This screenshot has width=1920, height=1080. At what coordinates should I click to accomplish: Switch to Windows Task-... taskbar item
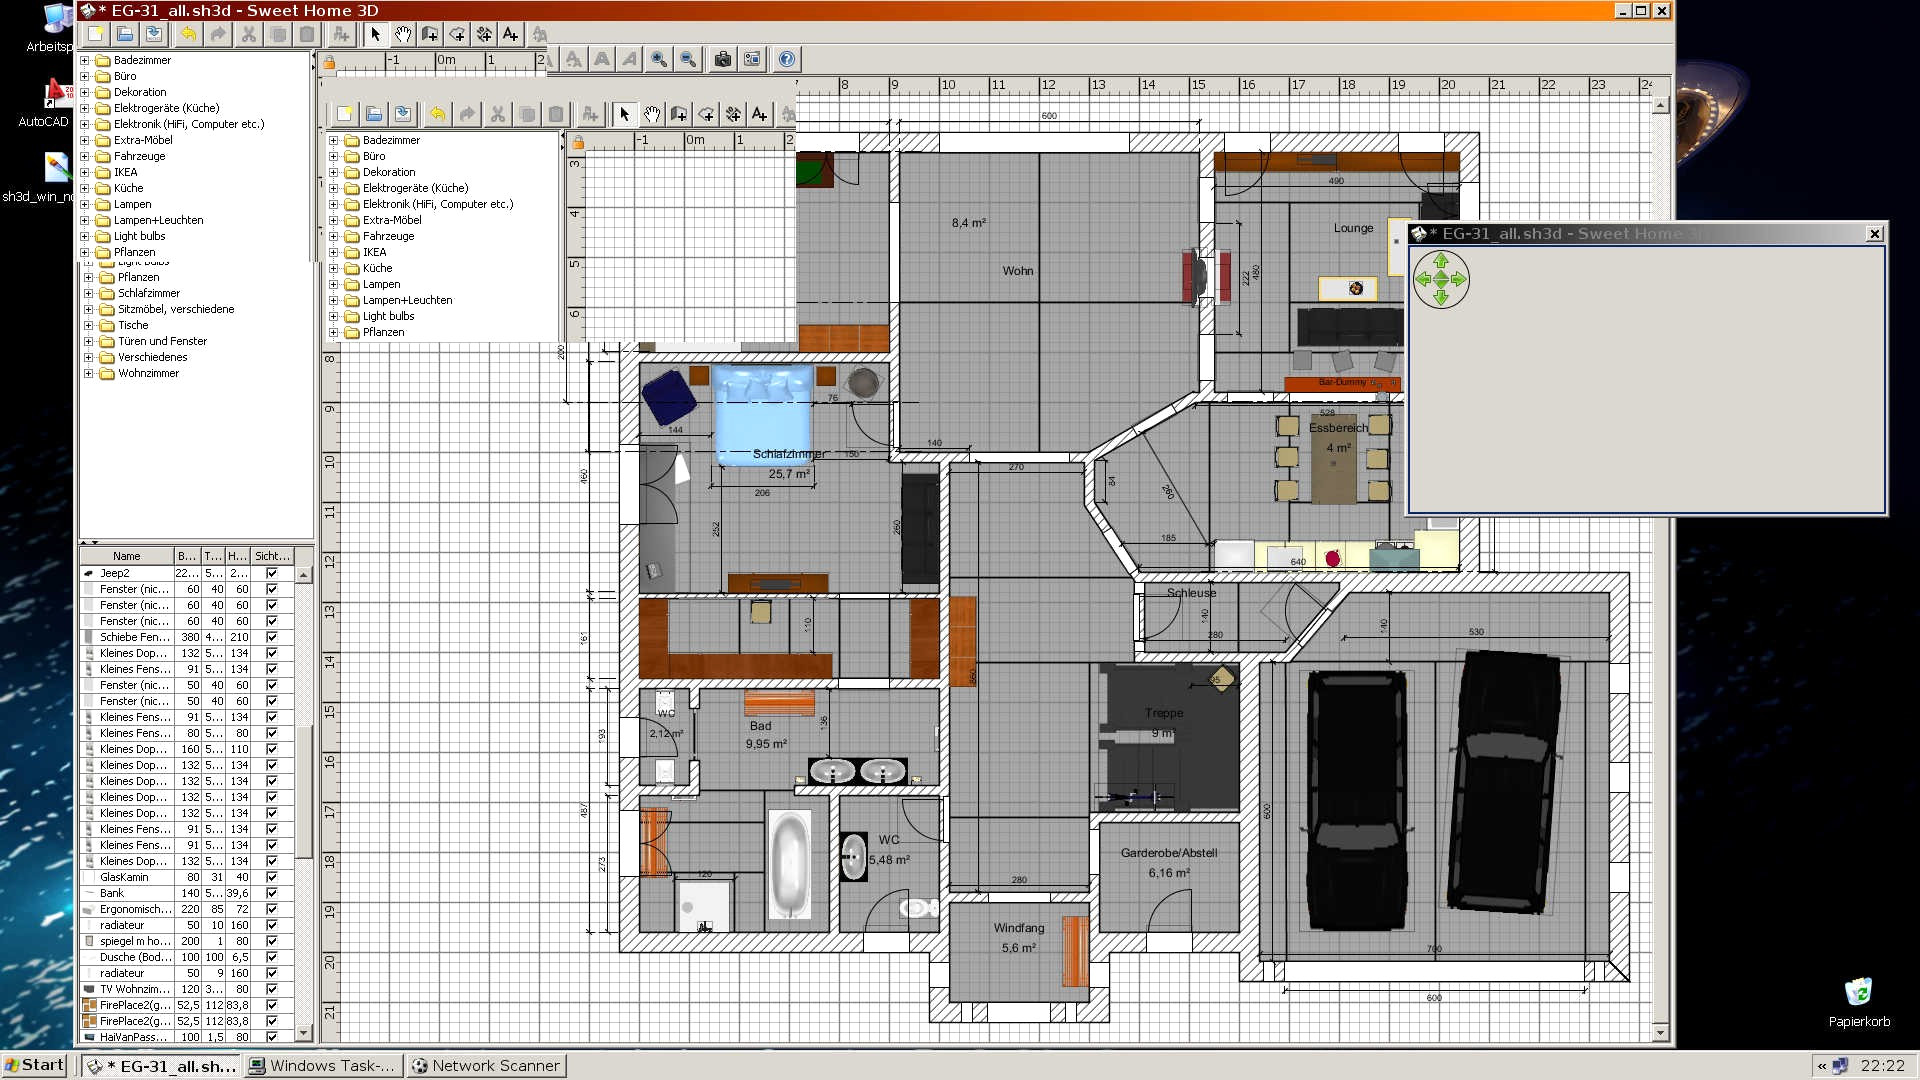point(324,1066)
